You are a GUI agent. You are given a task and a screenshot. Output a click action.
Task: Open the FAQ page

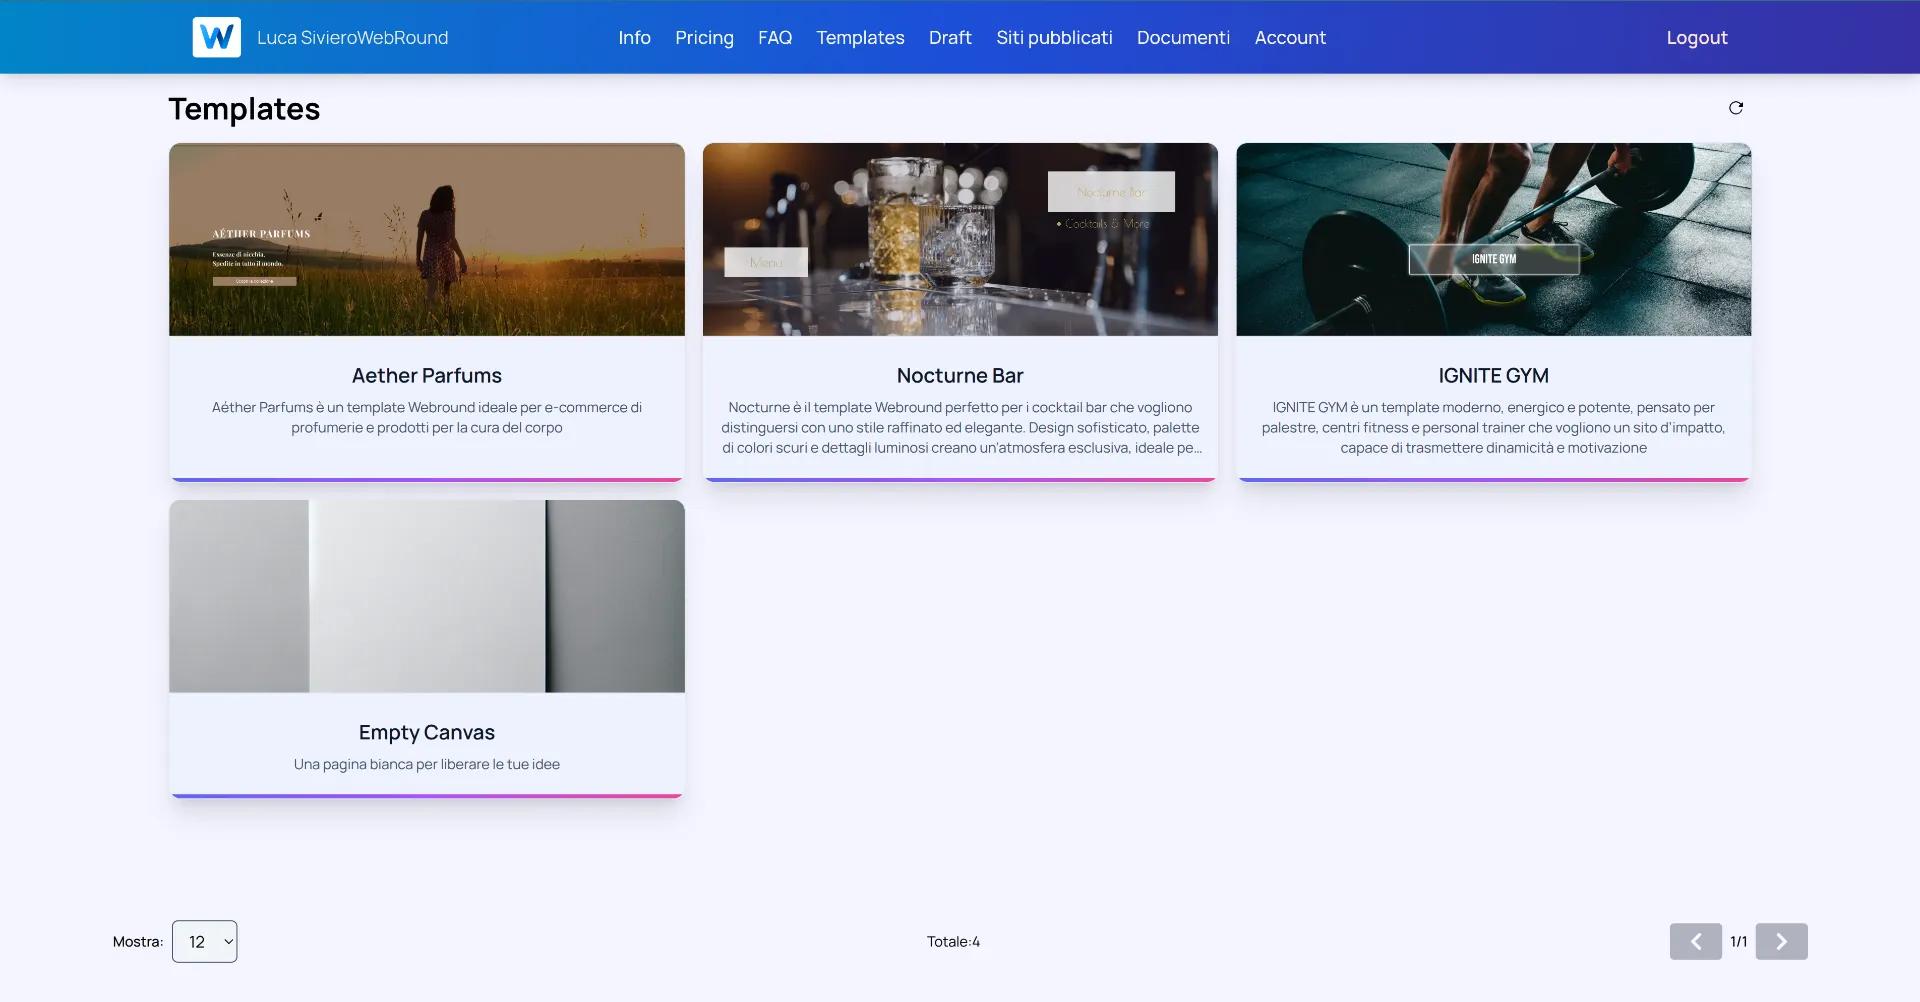tap(774, 37)
